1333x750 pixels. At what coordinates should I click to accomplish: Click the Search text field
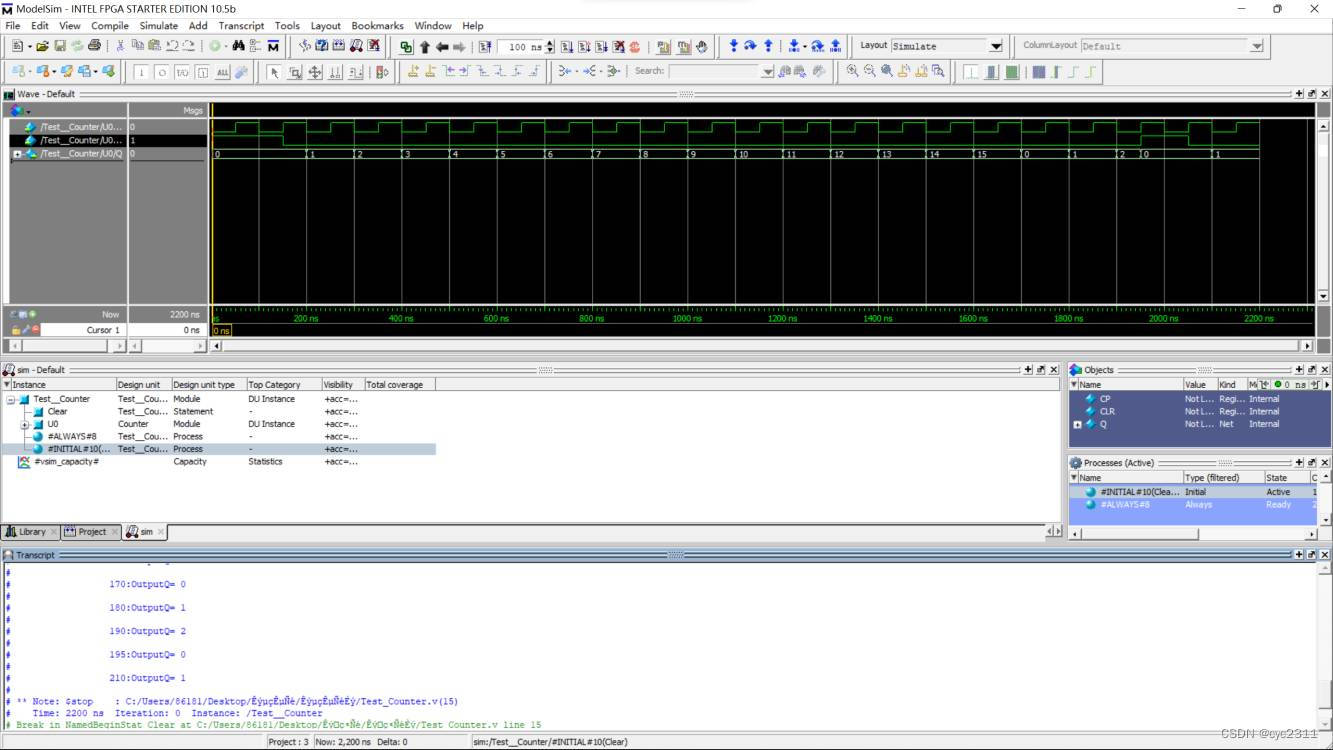(x=714, y=71)
